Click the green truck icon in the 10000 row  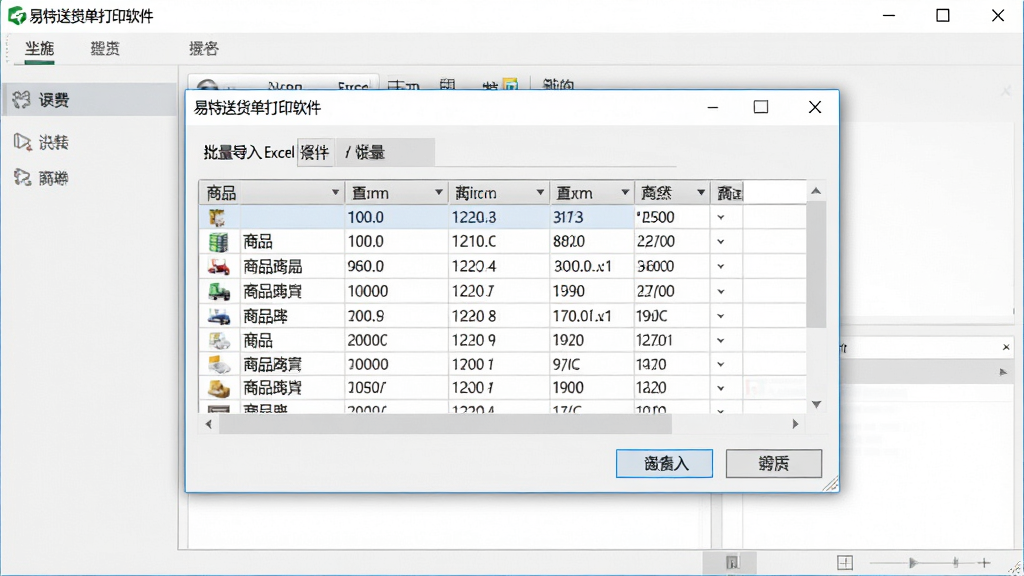(219, 291)
